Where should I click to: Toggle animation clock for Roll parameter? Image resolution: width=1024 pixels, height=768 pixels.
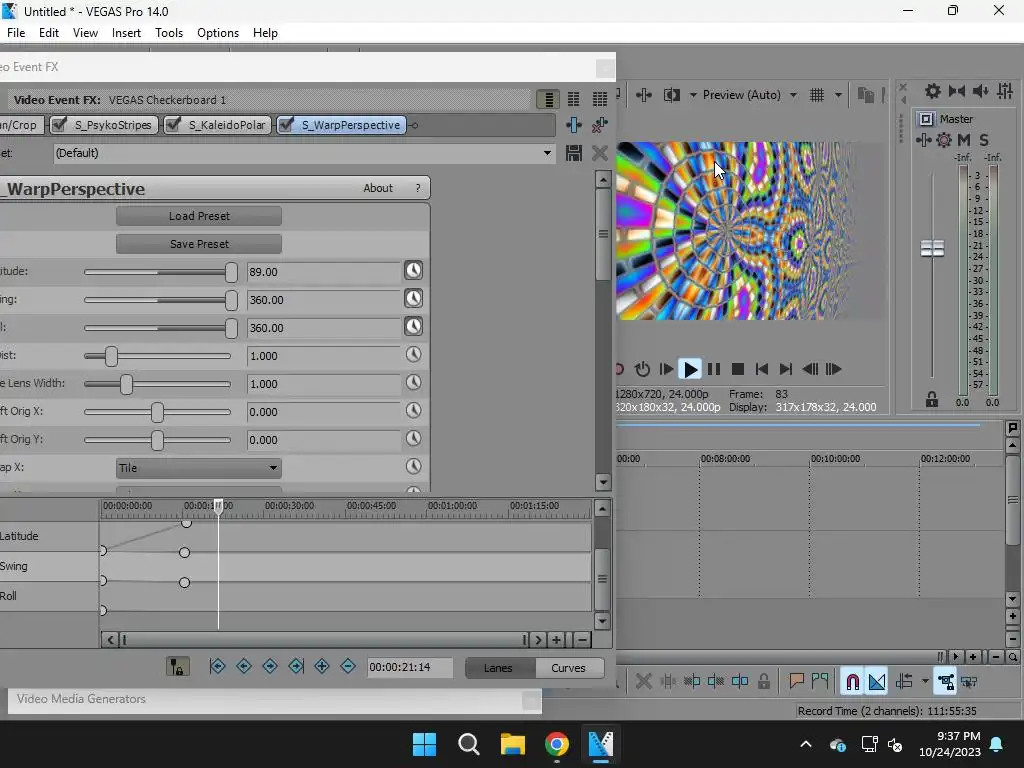(x=413, y=327)
